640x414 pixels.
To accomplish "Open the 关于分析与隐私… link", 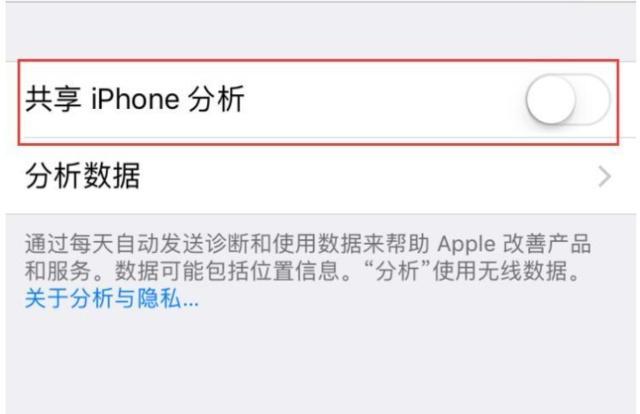I will 112,298.
